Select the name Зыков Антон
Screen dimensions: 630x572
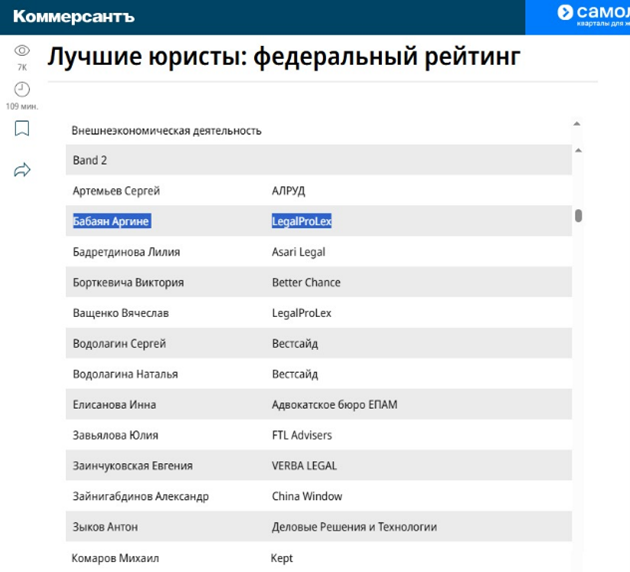[x=105, y=527]
